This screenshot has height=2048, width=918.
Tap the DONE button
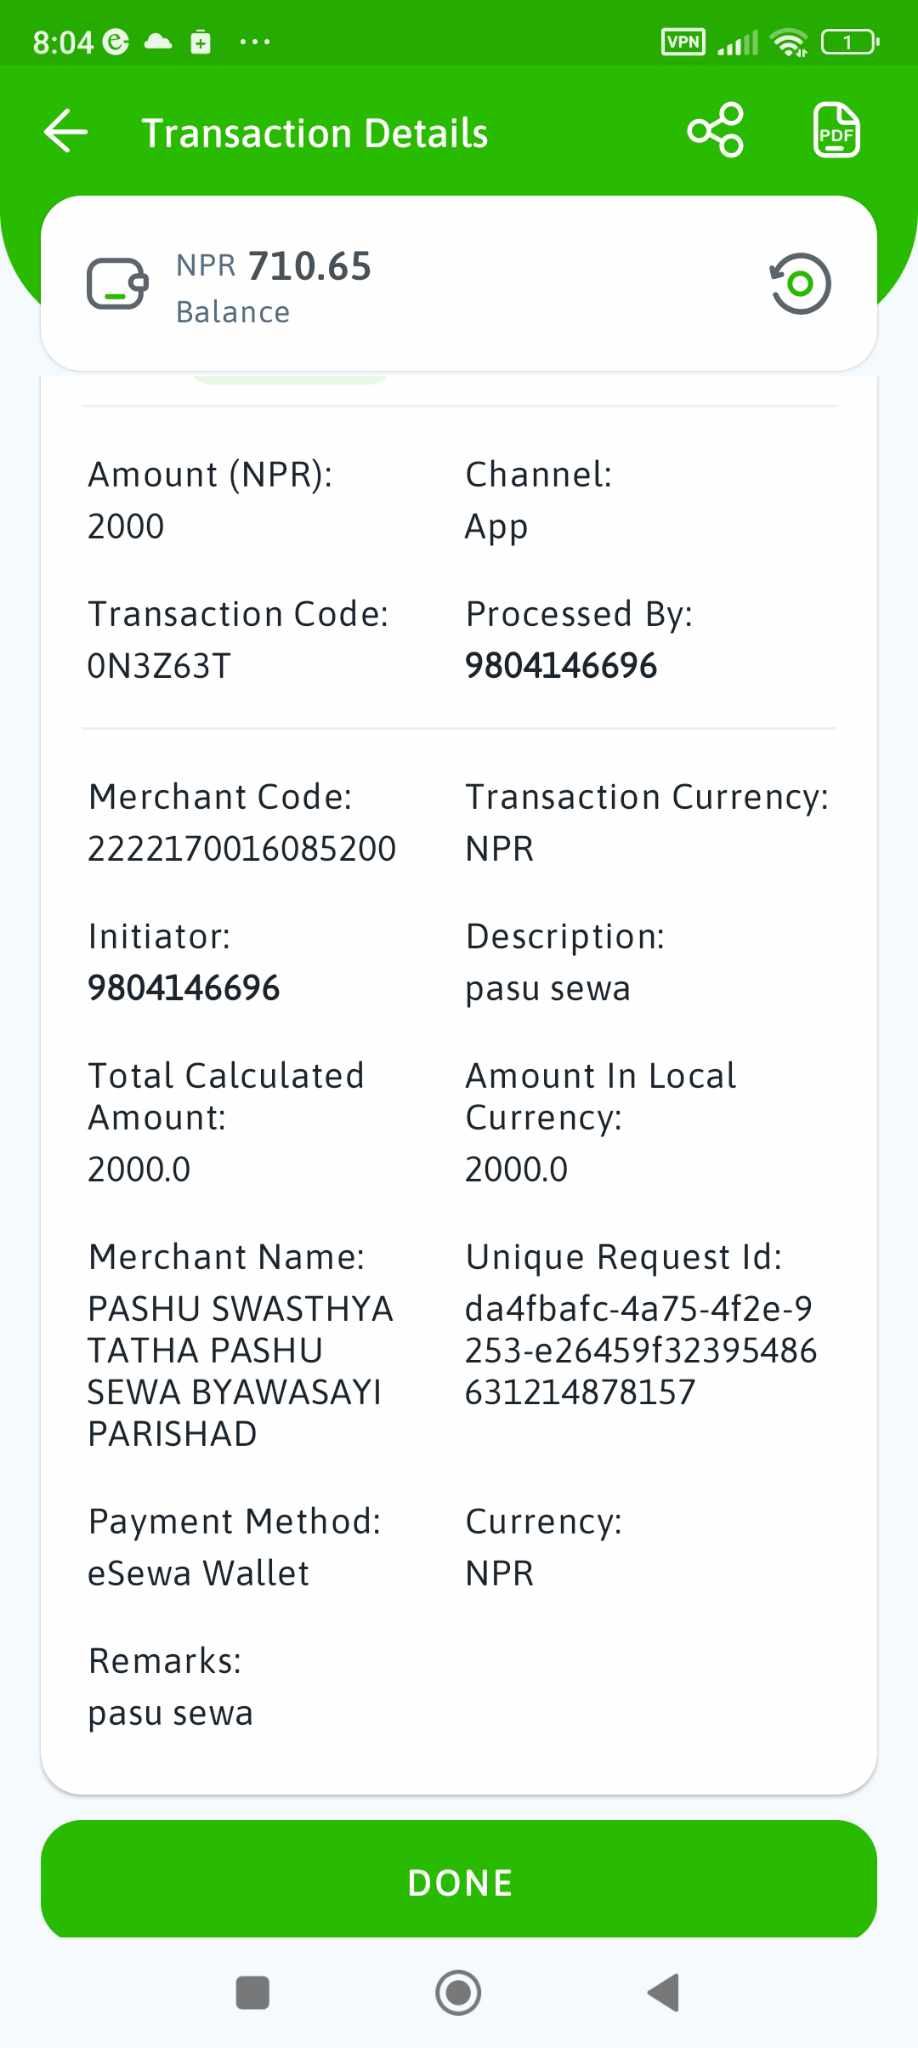(459, 1881)
